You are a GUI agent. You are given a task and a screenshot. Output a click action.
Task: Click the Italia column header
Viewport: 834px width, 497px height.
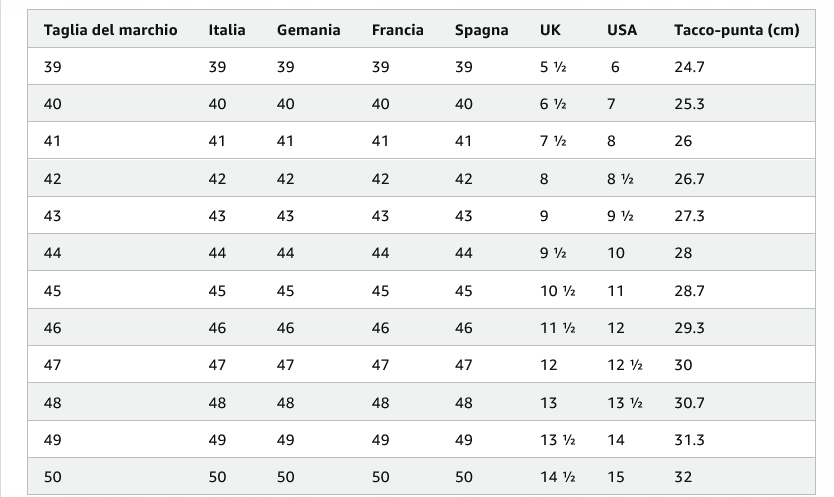coord(227,30)
